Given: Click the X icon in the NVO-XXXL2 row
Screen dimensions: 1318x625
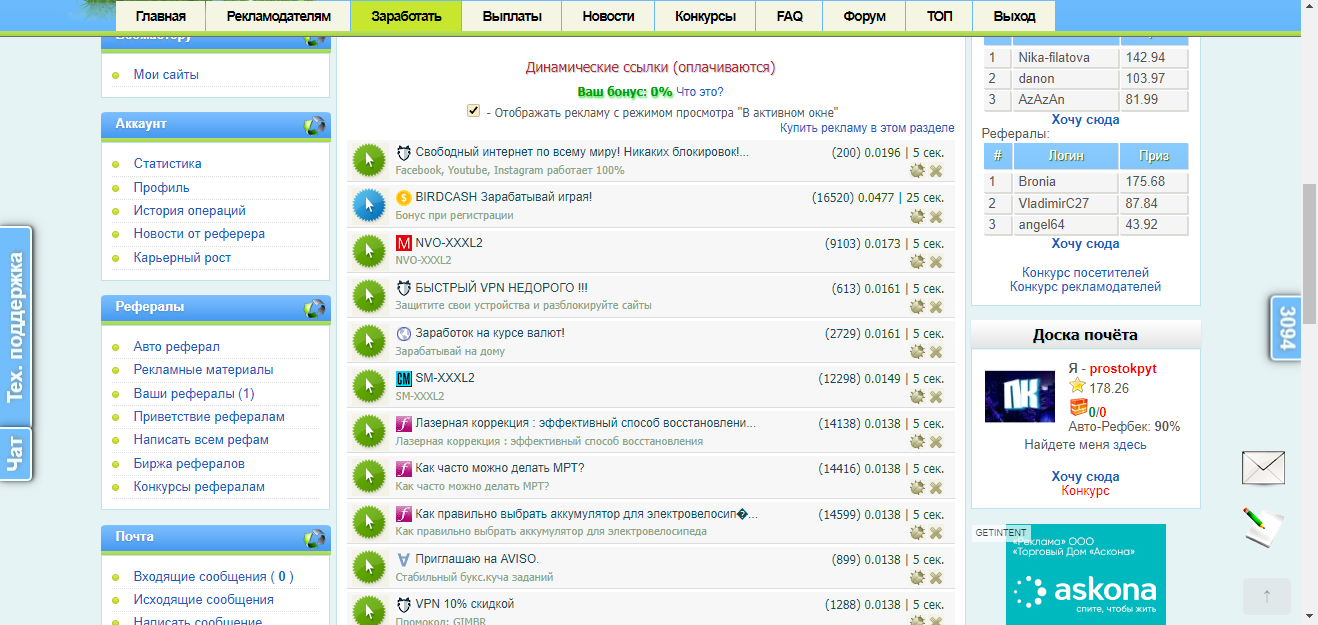Looking at the screenshot, I should coord(936,262).
